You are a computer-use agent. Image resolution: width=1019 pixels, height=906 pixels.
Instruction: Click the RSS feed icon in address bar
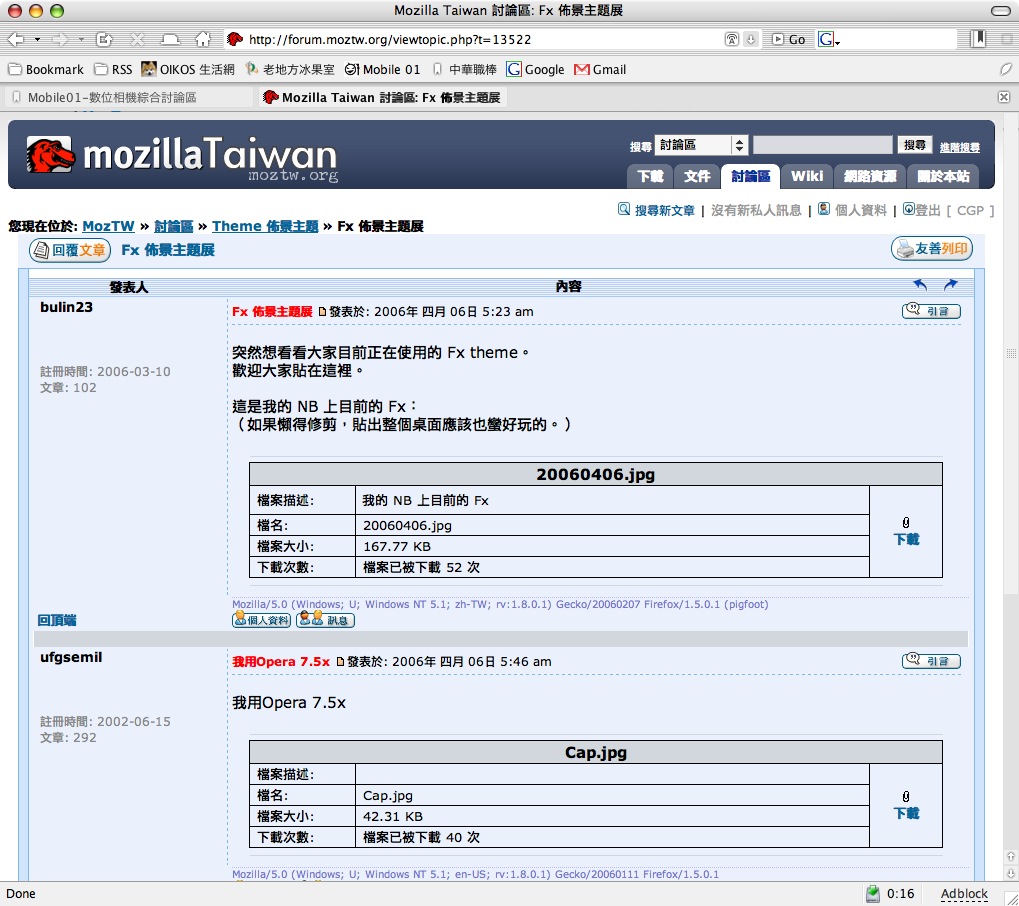point(732,39)
